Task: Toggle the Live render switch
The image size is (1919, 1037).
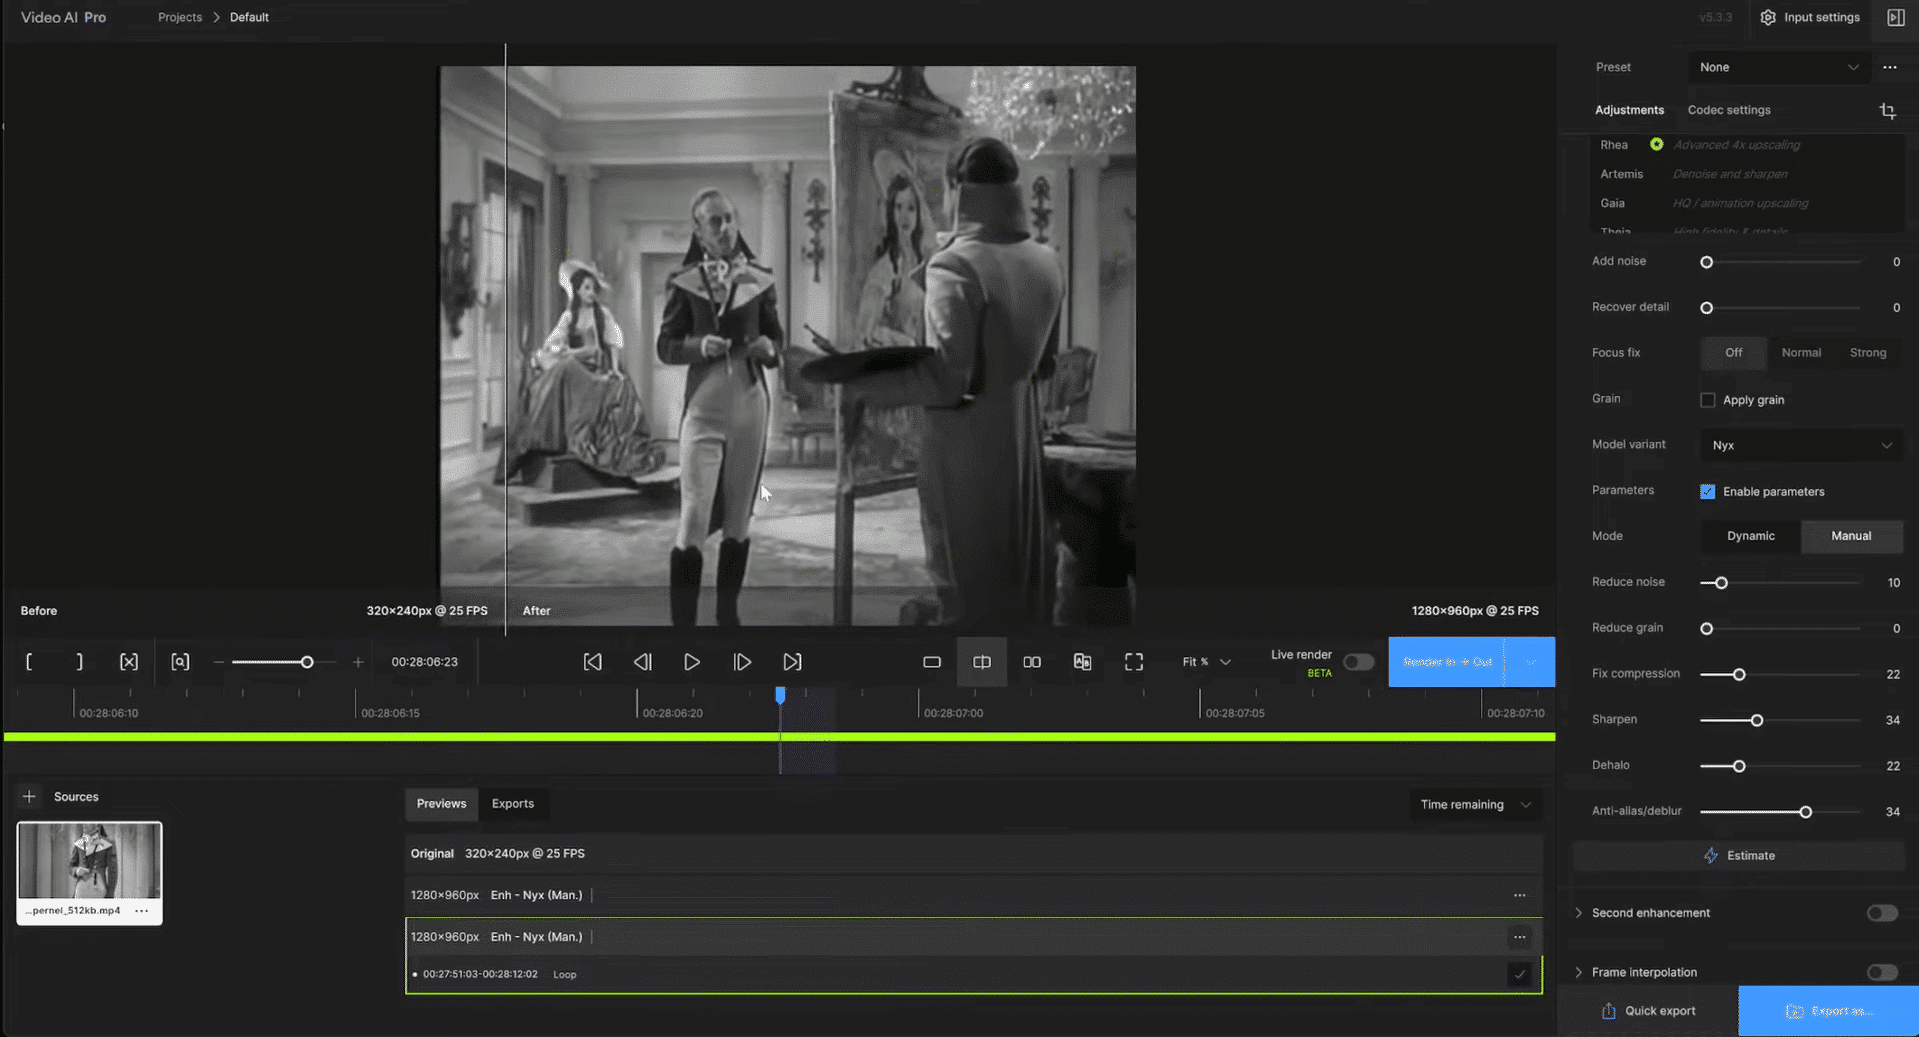Action: pyautogui.click(x=1357, y=662)
